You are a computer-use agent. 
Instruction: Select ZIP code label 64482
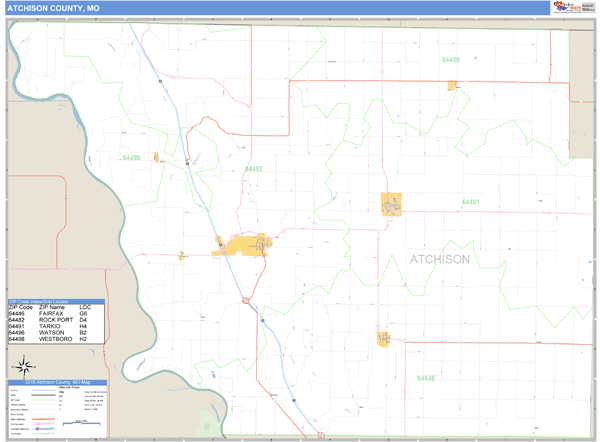[x=254, y=169]
